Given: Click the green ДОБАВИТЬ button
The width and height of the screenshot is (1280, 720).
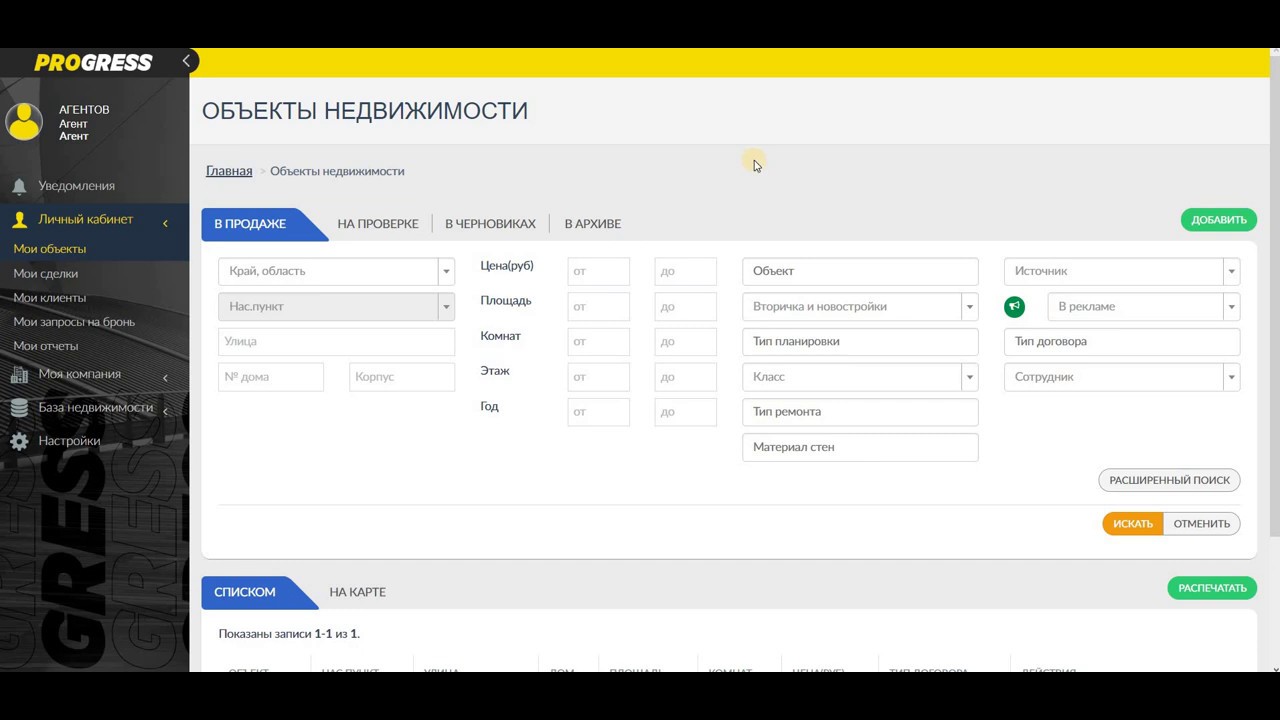Looking at the screenshot, I should [1219, 220].
